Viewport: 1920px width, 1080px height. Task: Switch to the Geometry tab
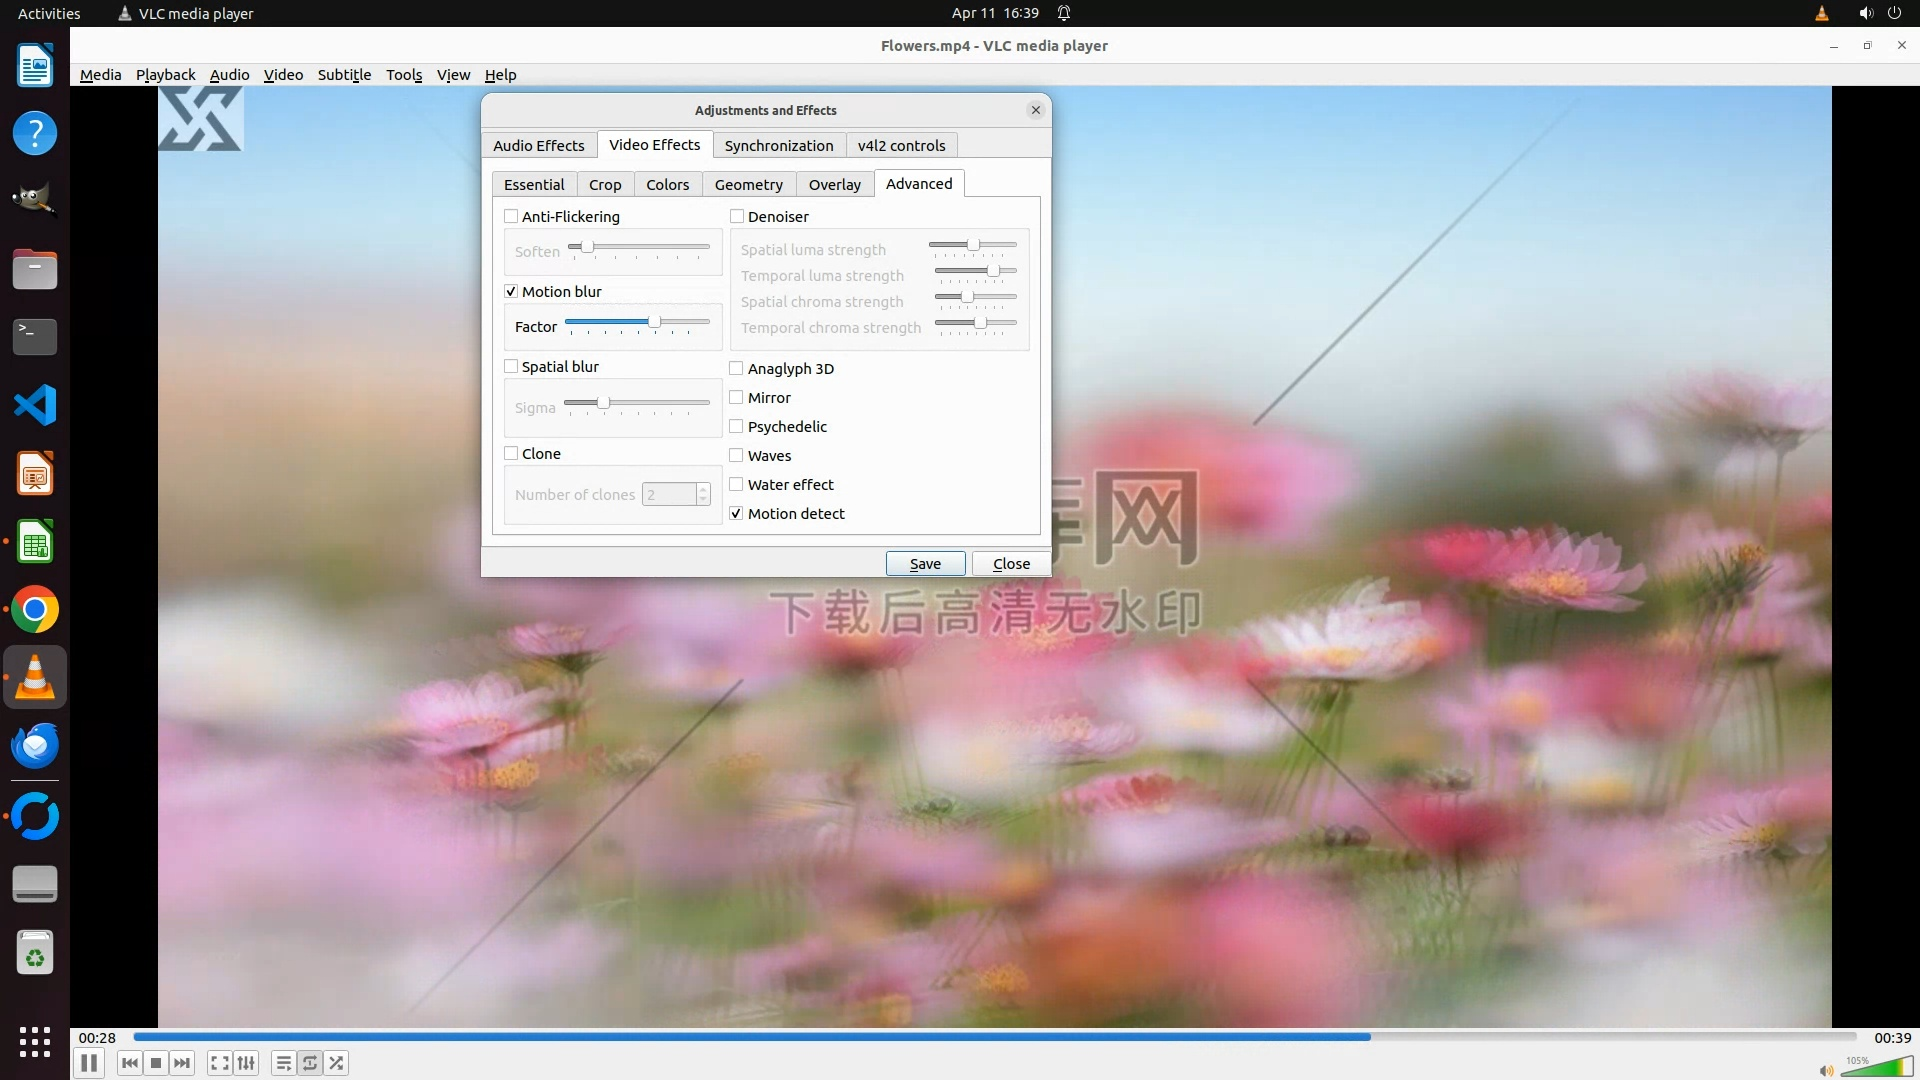(x=748, y=185)
